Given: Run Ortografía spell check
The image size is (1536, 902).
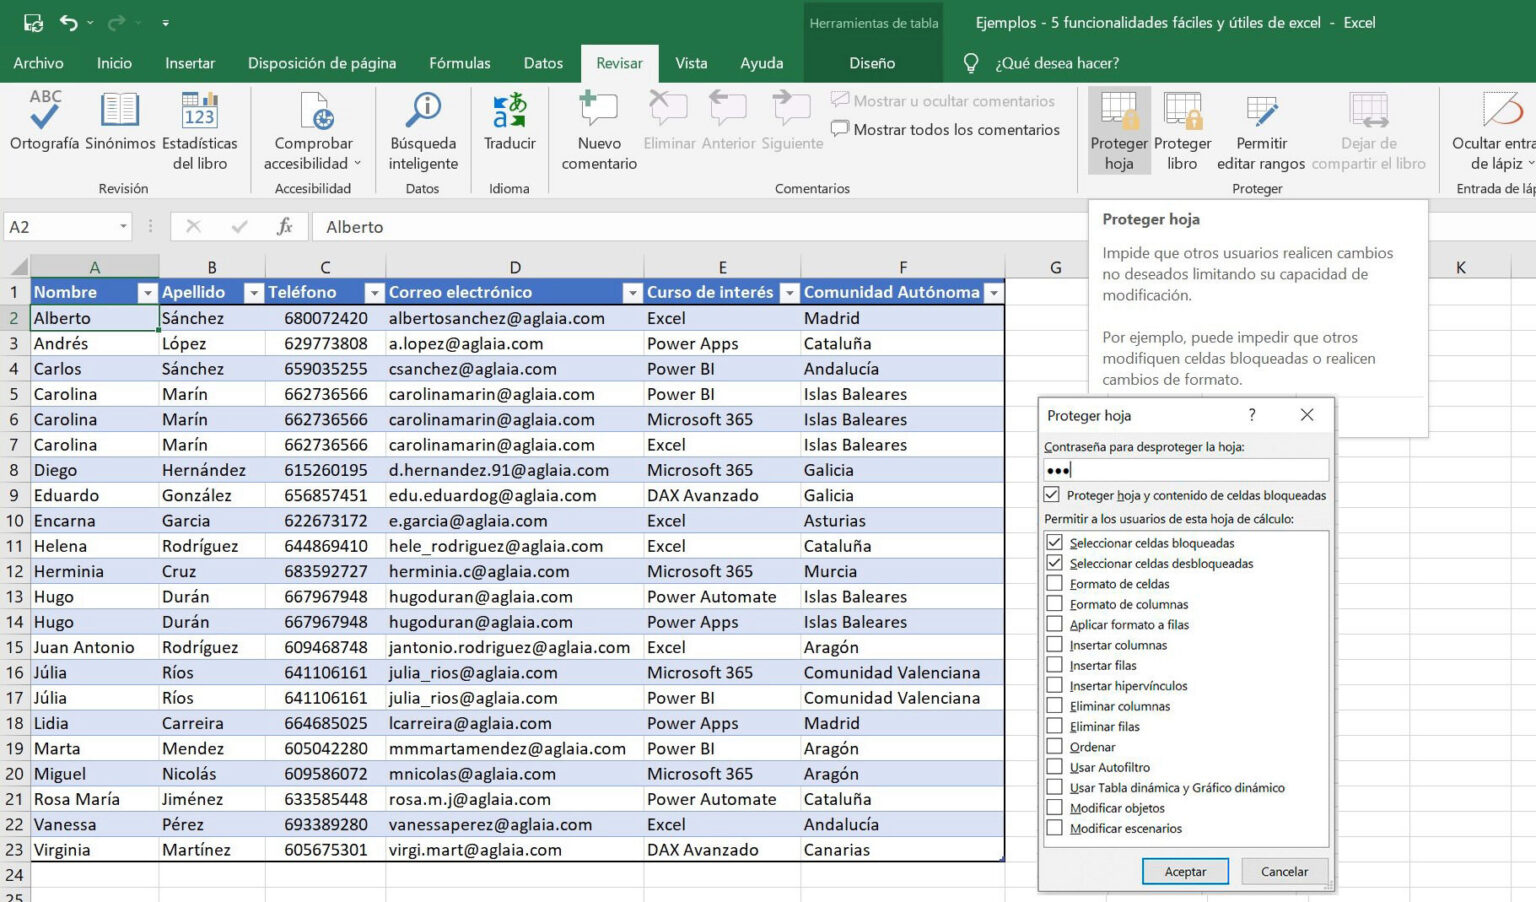Looking at the screenshot, I should pos(42,126).
